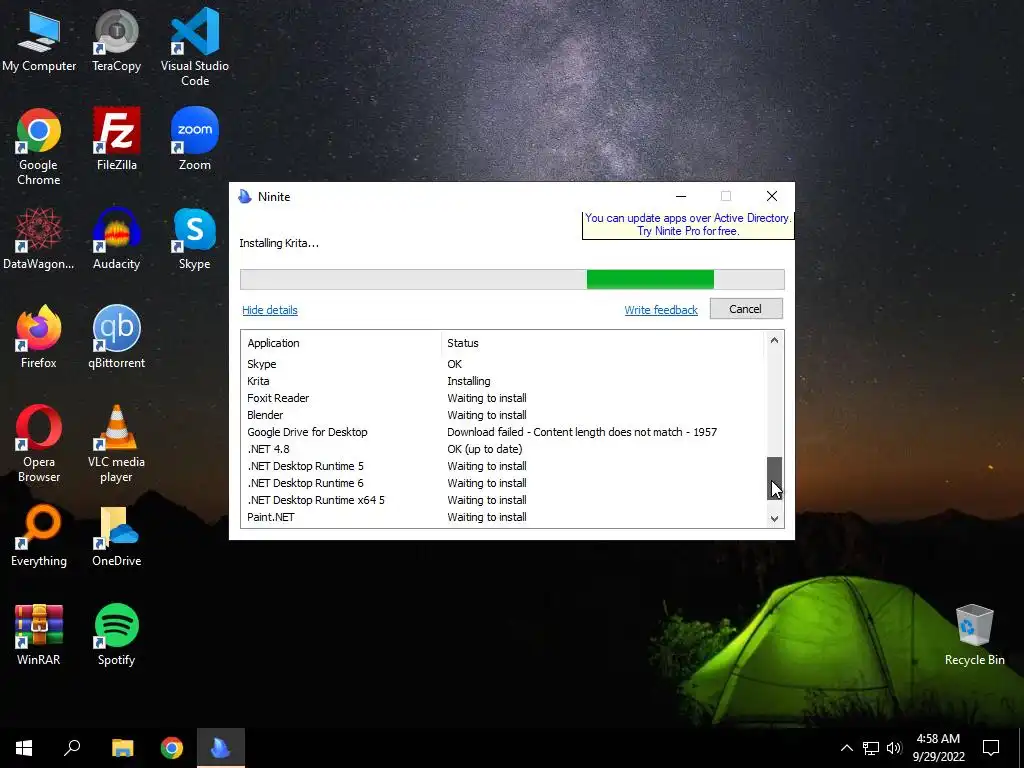Open the Windows Start menu
Image resolution: width=1024 pixels, height=768 pixels.
[x=24, y=748]
